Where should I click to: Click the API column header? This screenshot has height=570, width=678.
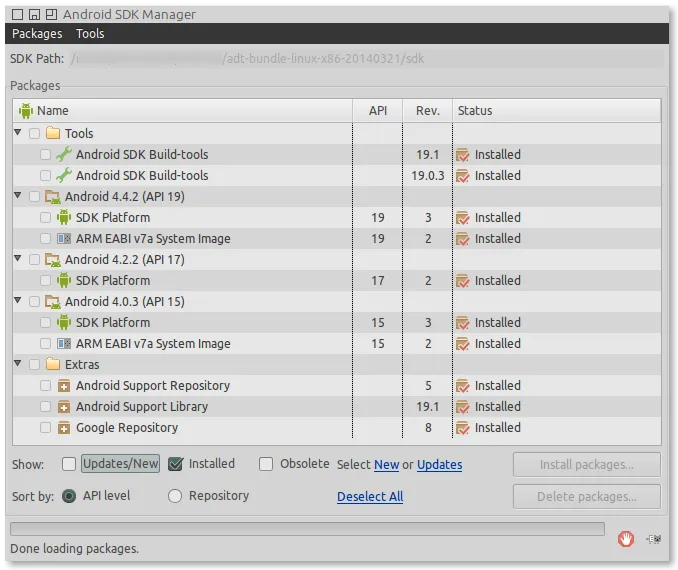tap(377, 111)
